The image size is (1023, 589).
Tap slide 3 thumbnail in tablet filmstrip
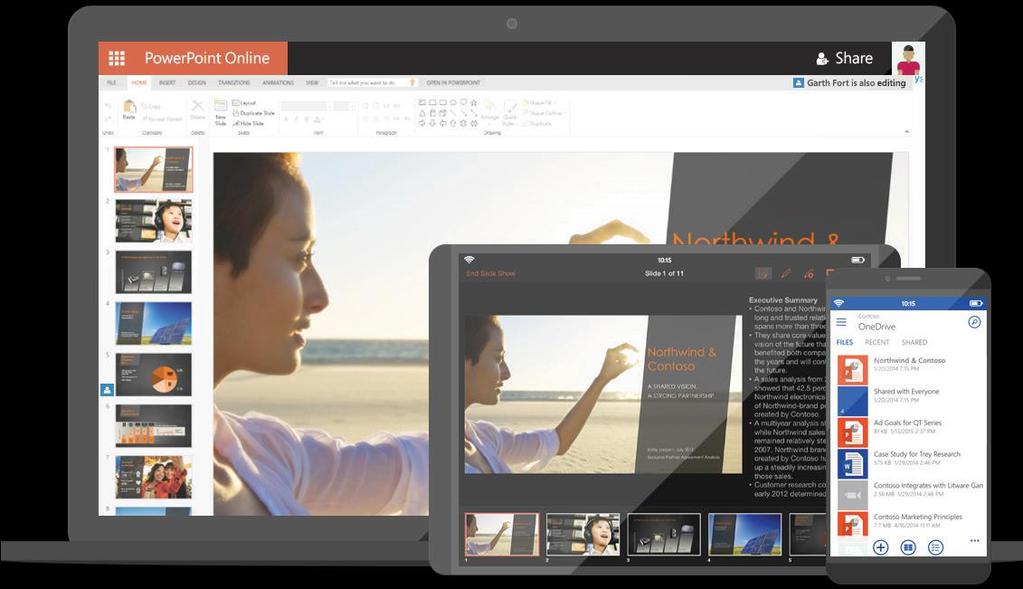[x=664, y=534]
